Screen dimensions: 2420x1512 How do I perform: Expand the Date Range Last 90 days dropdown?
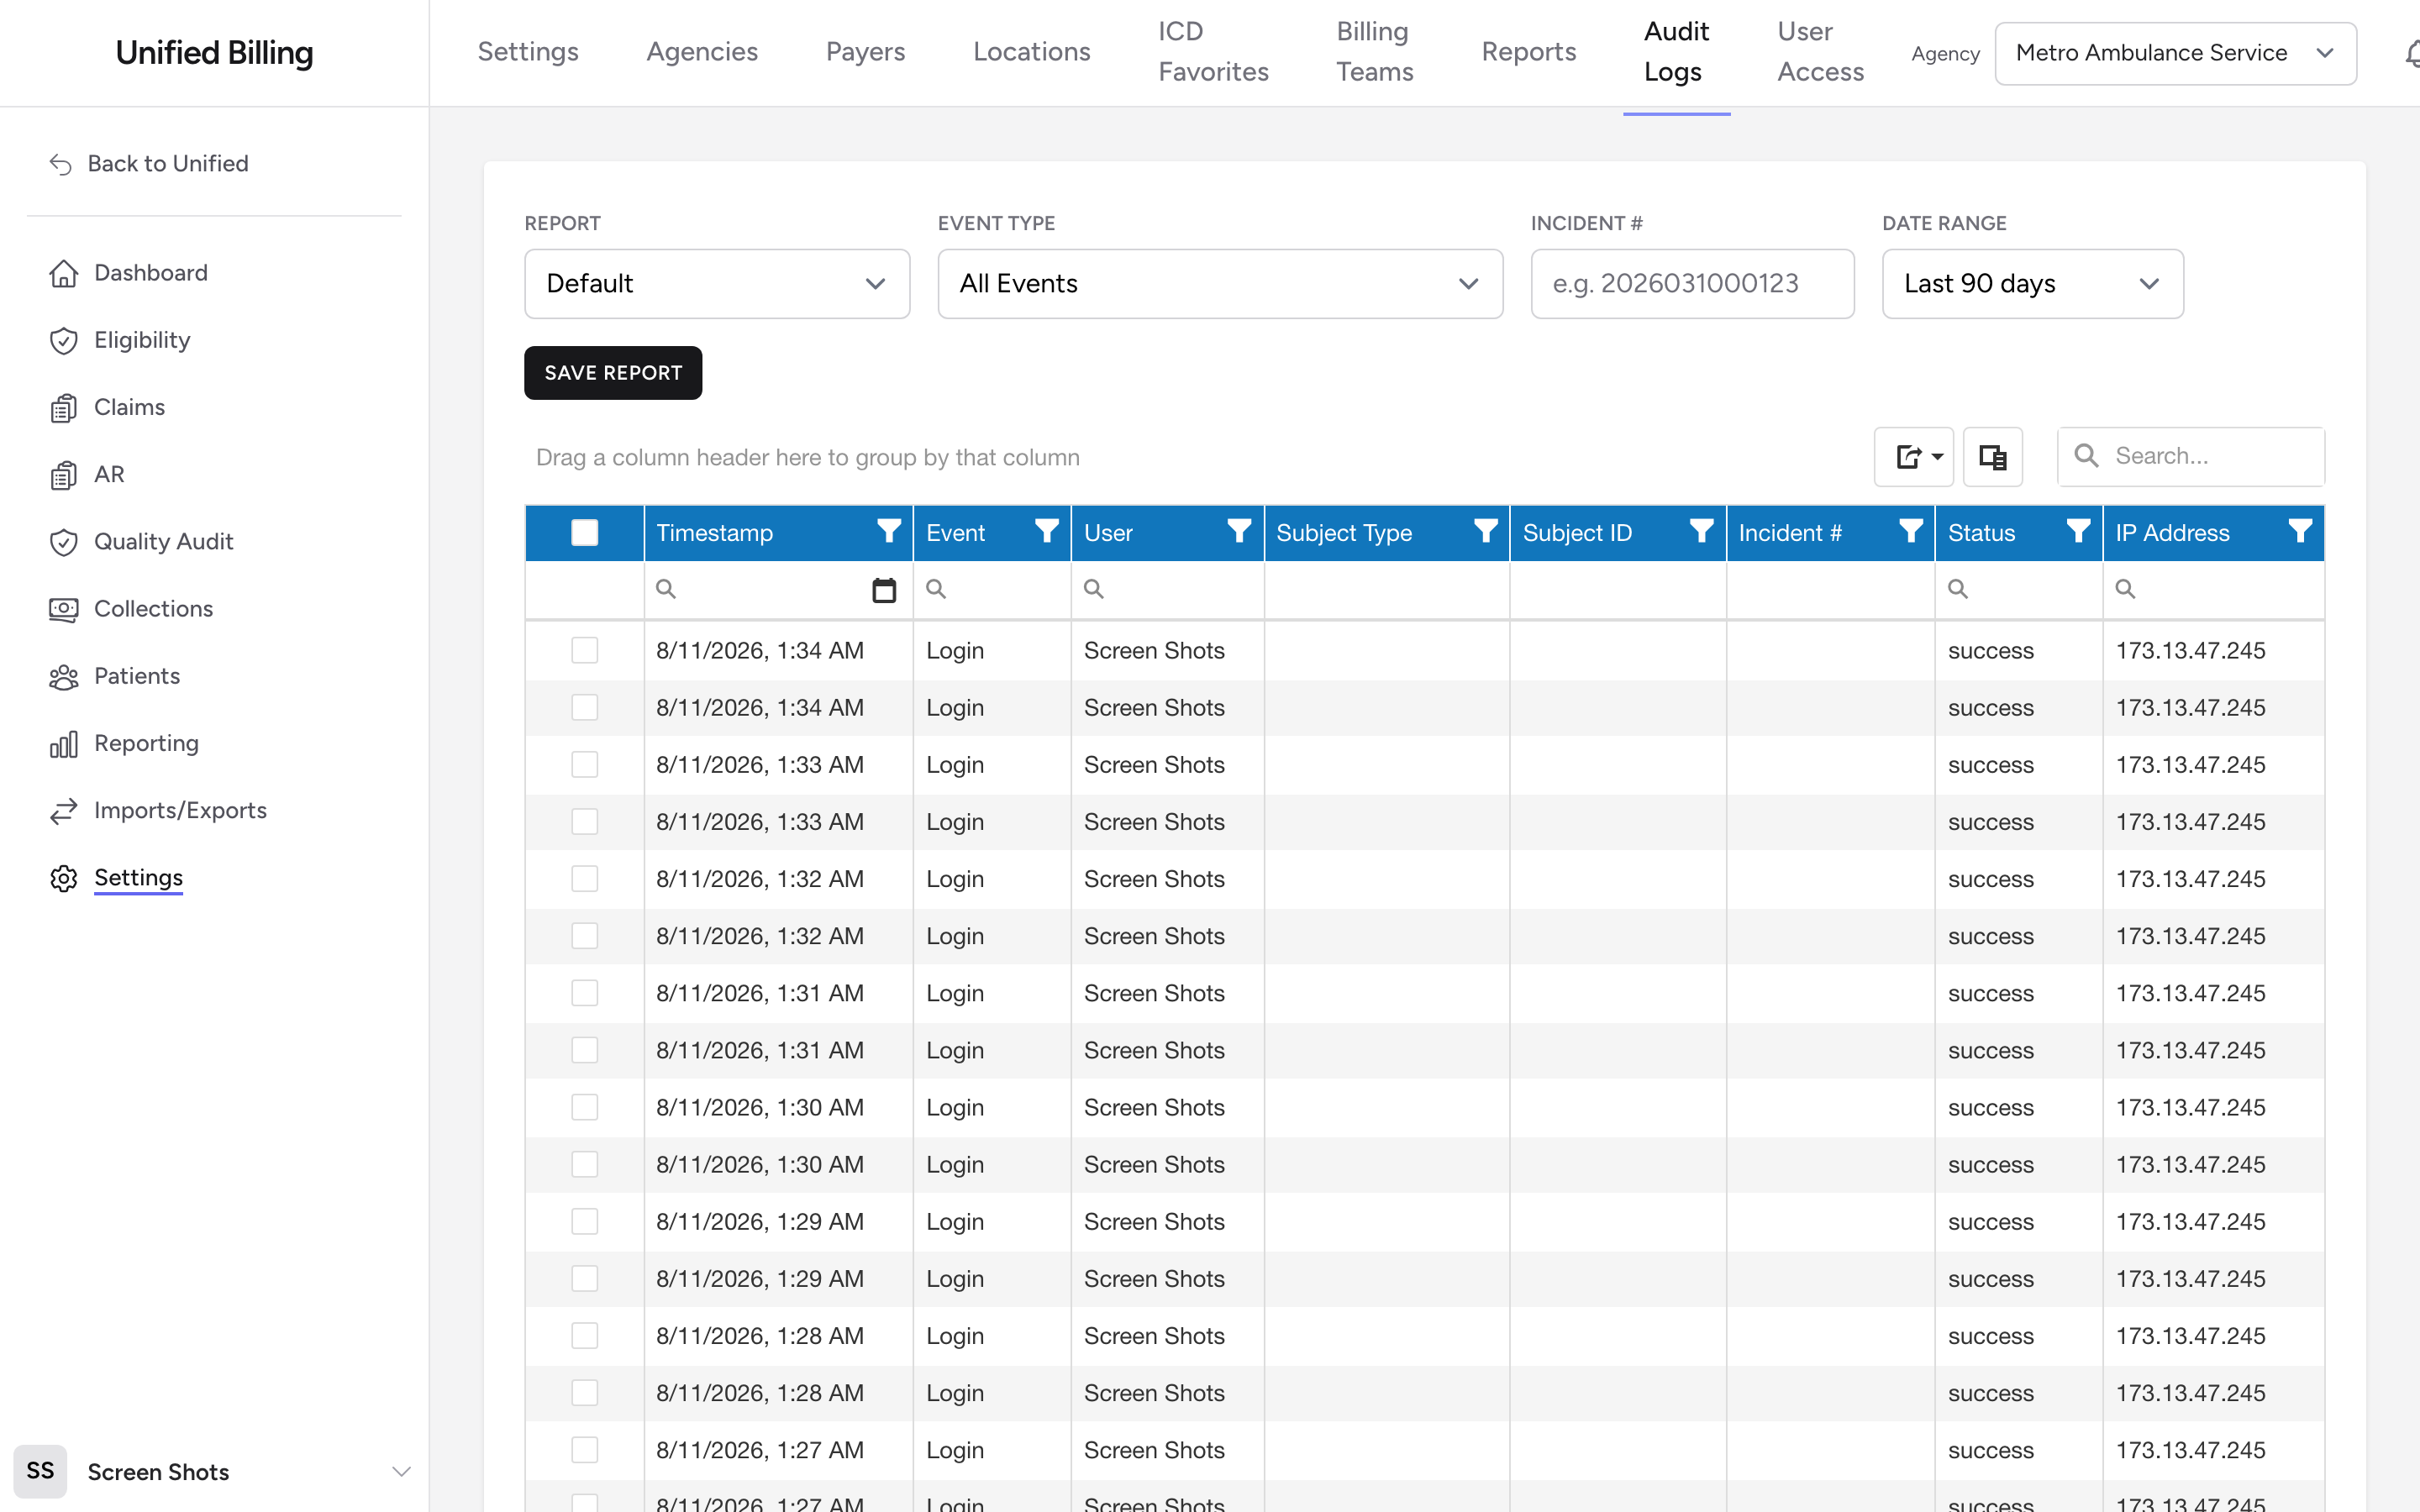(2033, 284)
